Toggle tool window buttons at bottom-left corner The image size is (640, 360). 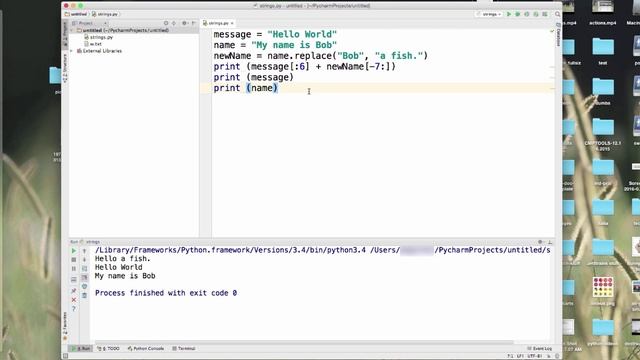click(65, 356)
